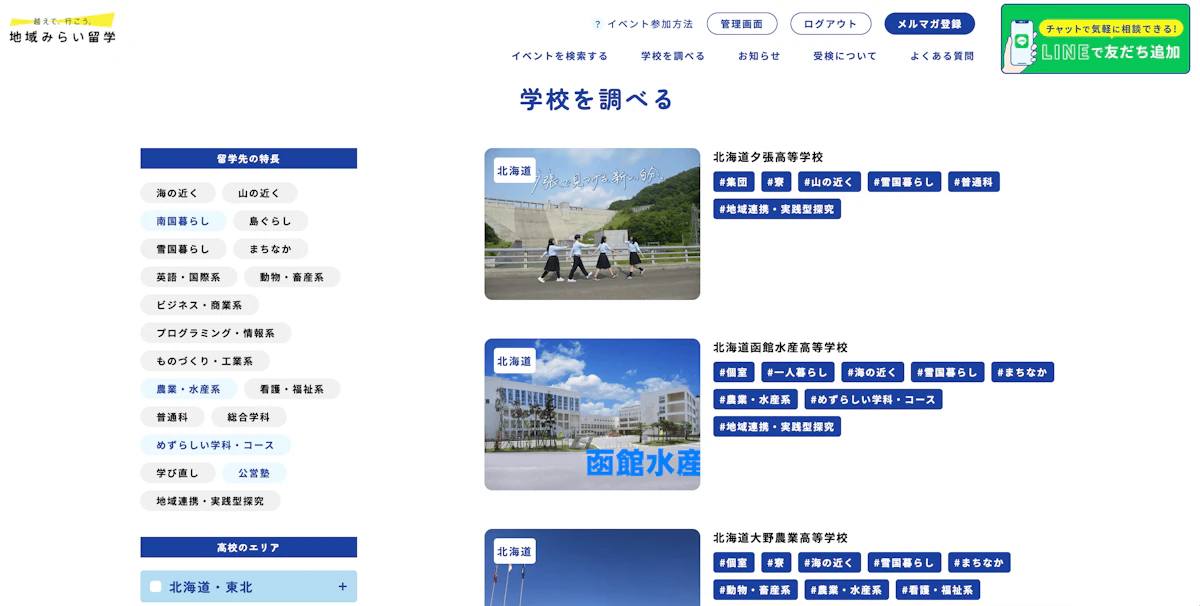The height and width of the screenshot is (606, 1200).
Task: Open the 北海道大野農業高等学校 title link
Action: point(780,537)
